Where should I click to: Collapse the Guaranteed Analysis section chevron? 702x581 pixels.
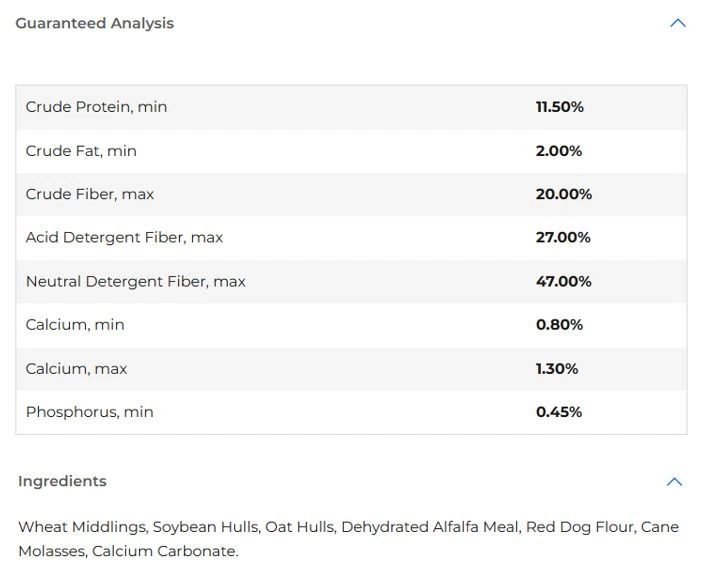tap(677, 23)
